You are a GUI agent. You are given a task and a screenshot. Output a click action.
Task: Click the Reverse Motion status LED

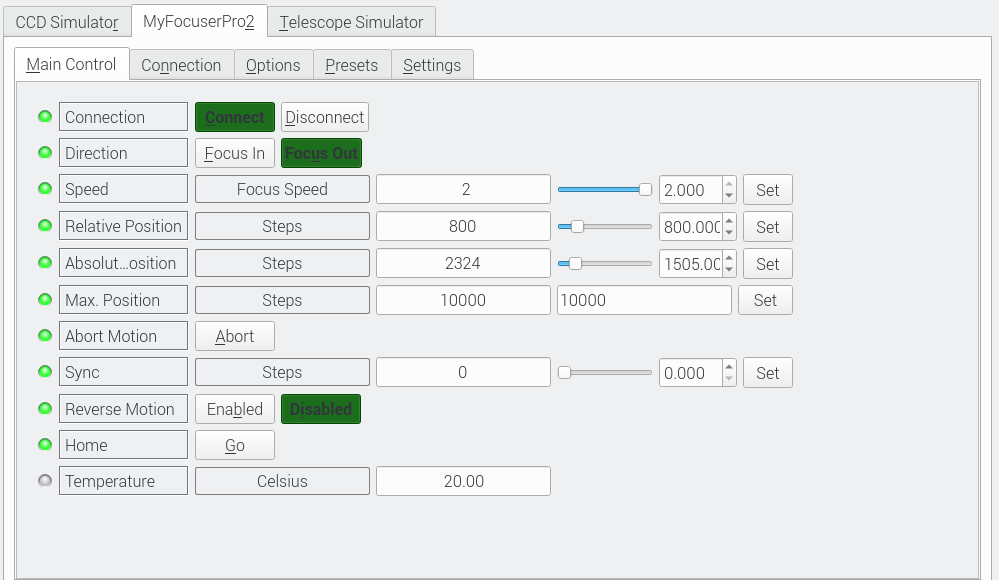point(45,409)
